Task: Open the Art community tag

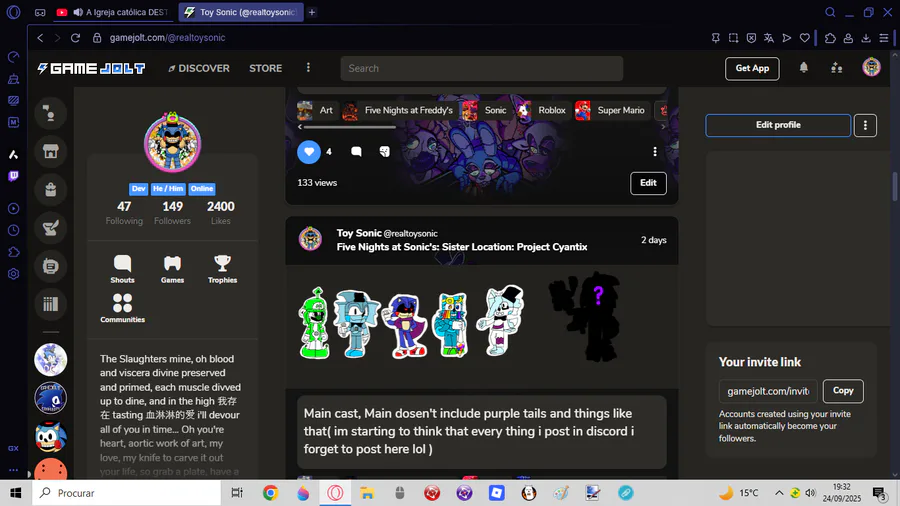Action: click(316, 110)
